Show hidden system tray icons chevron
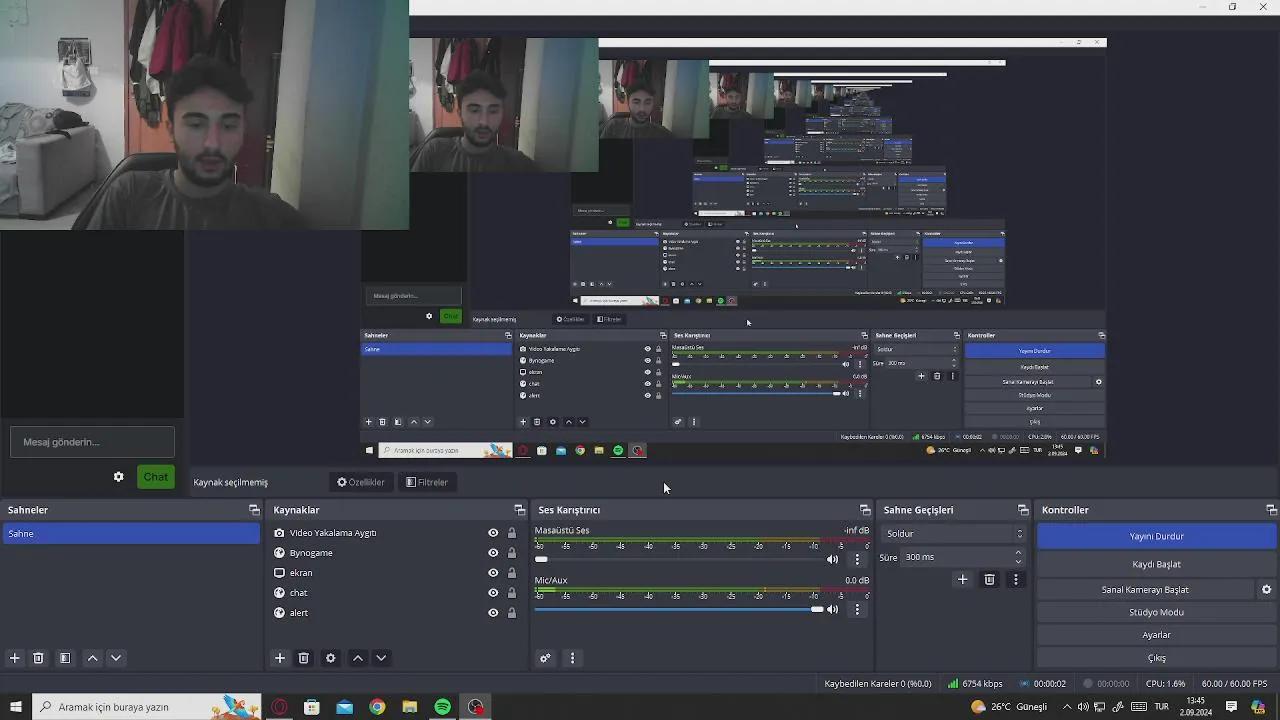Viewport: 1280px width, 720px height. pos(1067,707)
